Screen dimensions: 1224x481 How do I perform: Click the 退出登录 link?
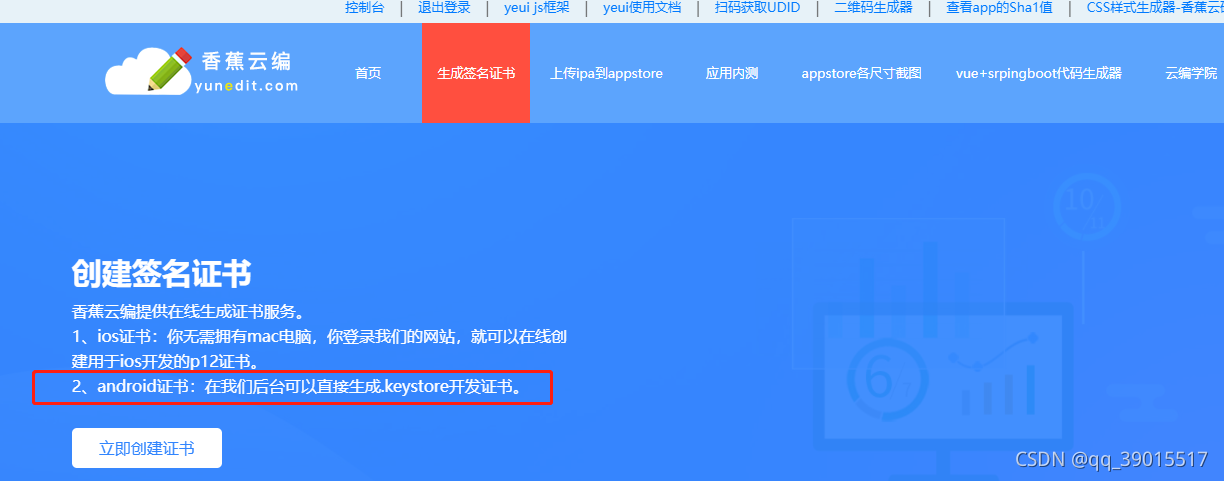[x=444, y=8]
